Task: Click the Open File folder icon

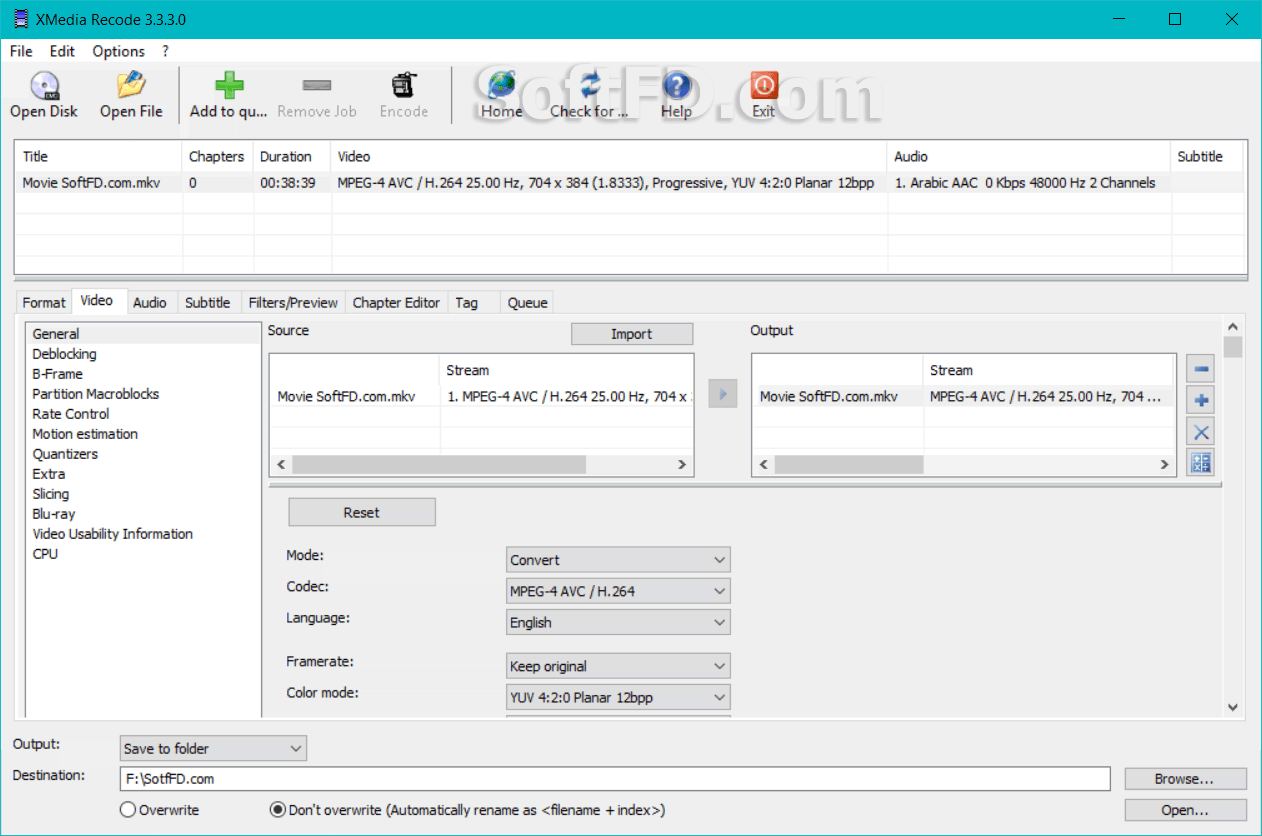Action: (131, 85)
